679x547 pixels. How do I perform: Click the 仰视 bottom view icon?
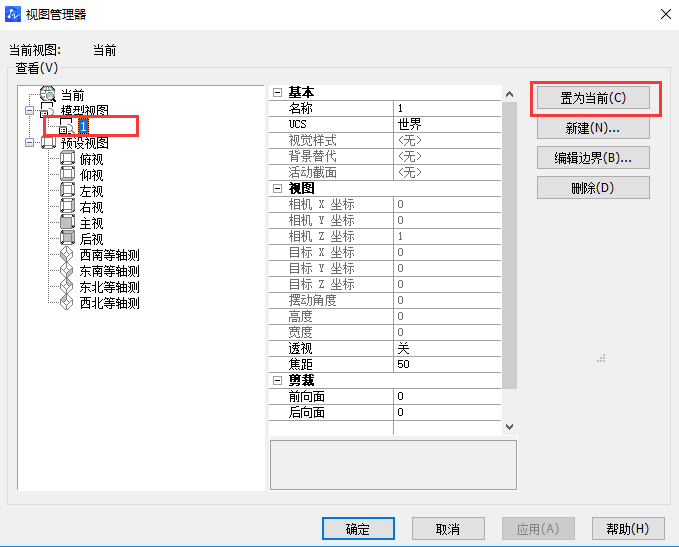click(x=68, y=175)
